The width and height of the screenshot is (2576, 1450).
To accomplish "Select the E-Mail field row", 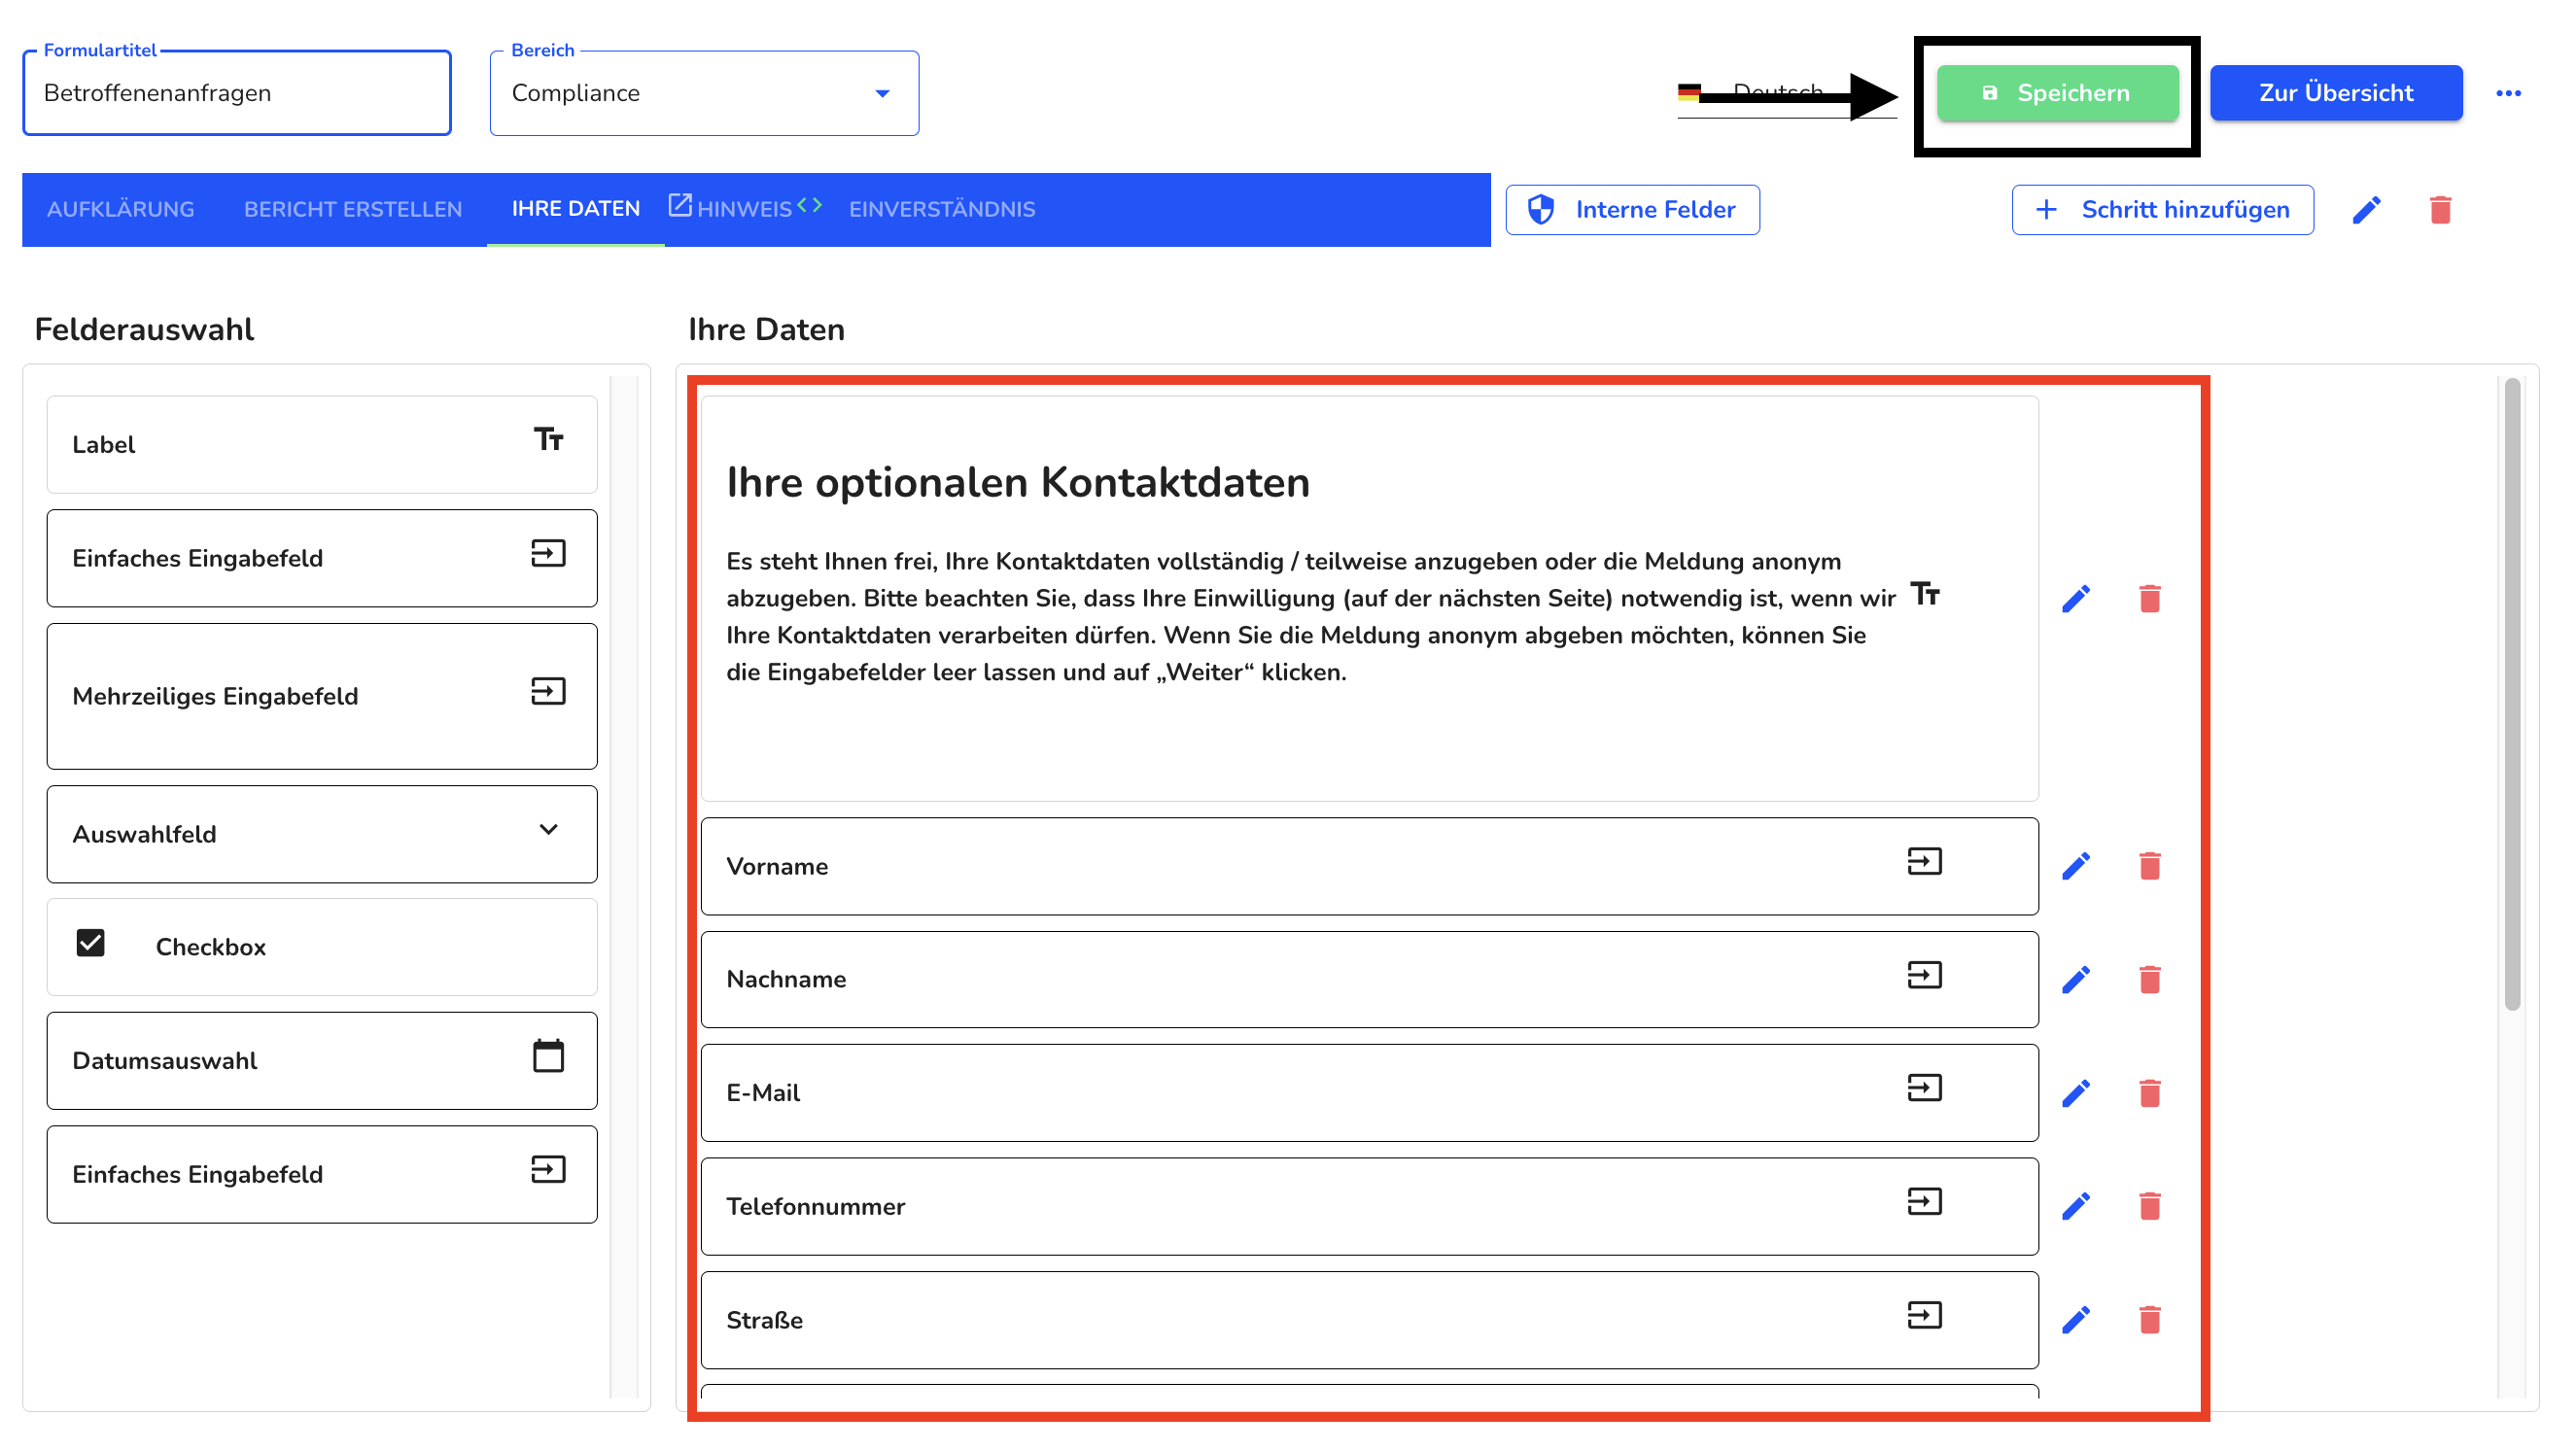I will click(1369, 1093).
